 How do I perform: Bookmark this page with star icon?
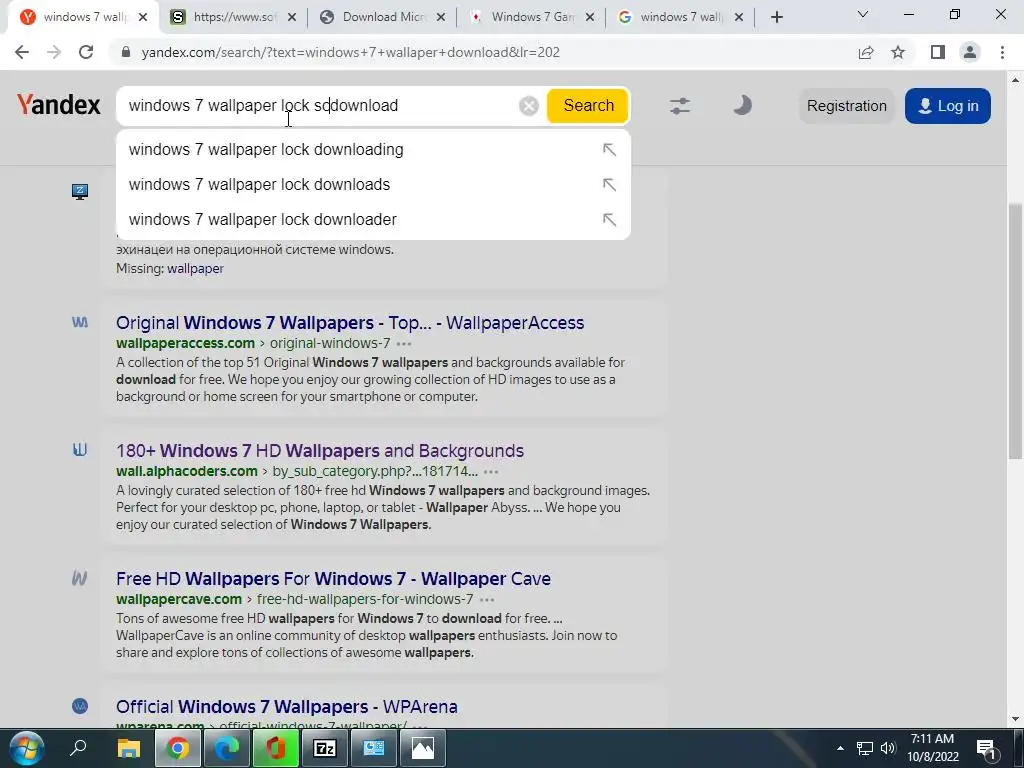point(898,52)
